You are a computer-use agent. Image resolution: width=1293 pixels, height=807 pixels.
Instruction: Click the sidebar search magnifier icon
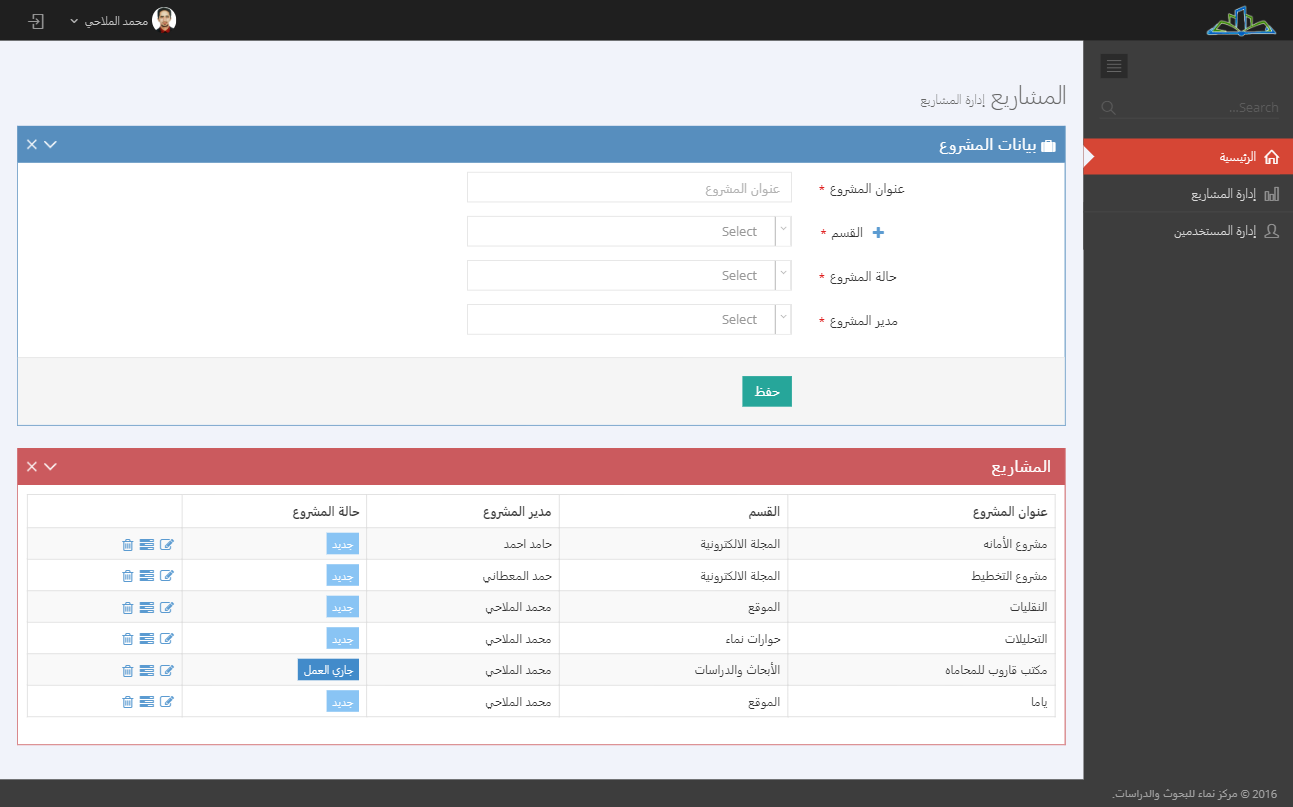1108,107
